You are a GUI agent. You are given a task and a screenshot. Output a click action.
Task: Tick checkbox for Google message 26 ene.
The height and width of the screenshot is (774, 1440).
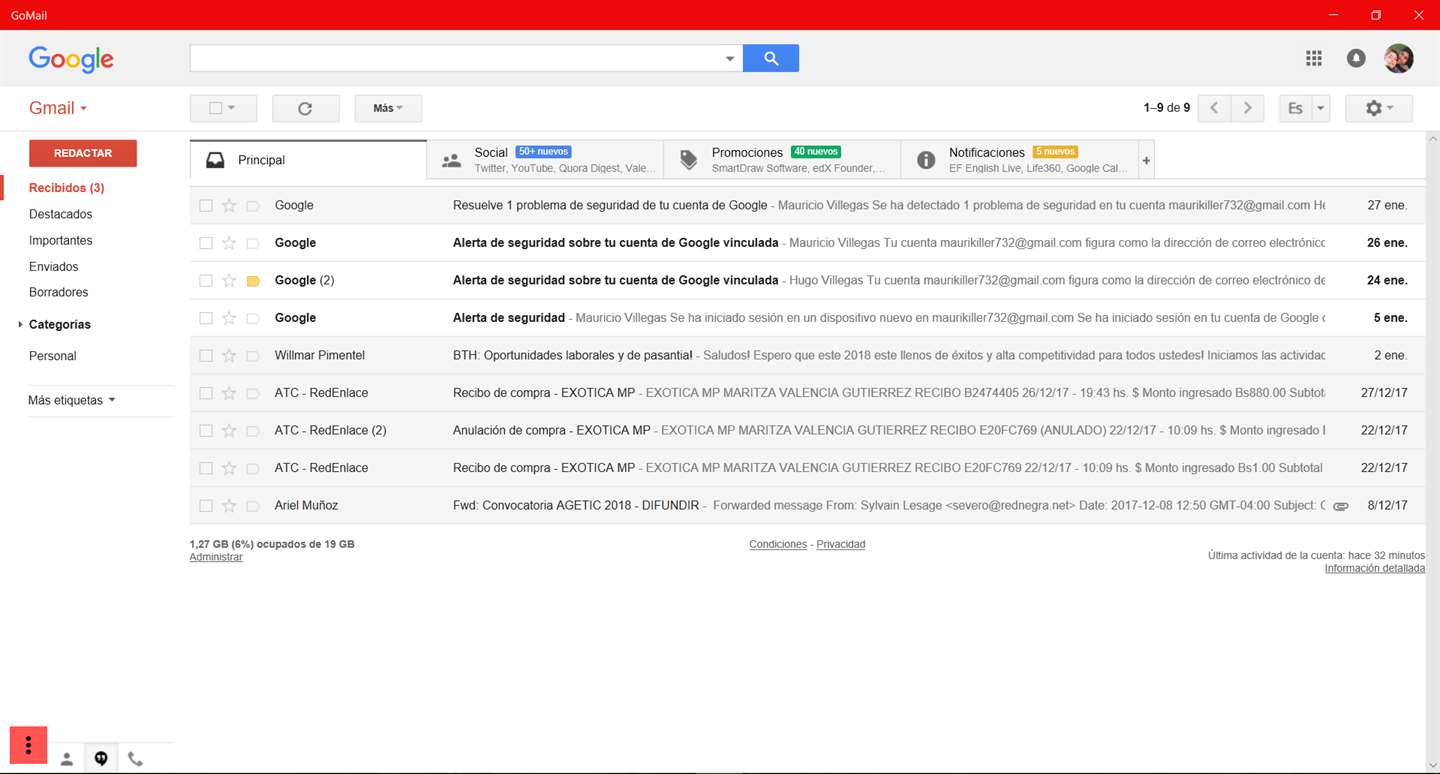pyautogui.click(x=205, y=243)
